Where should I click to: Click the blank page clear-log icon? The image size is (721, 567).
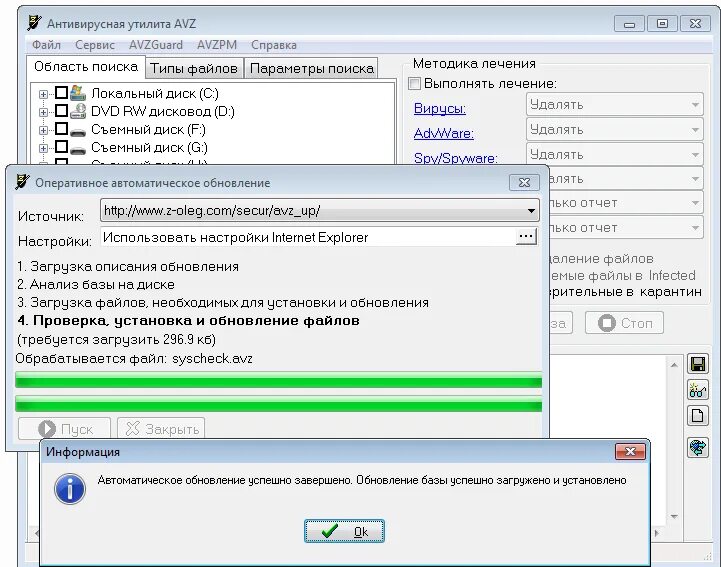[698, 416]
